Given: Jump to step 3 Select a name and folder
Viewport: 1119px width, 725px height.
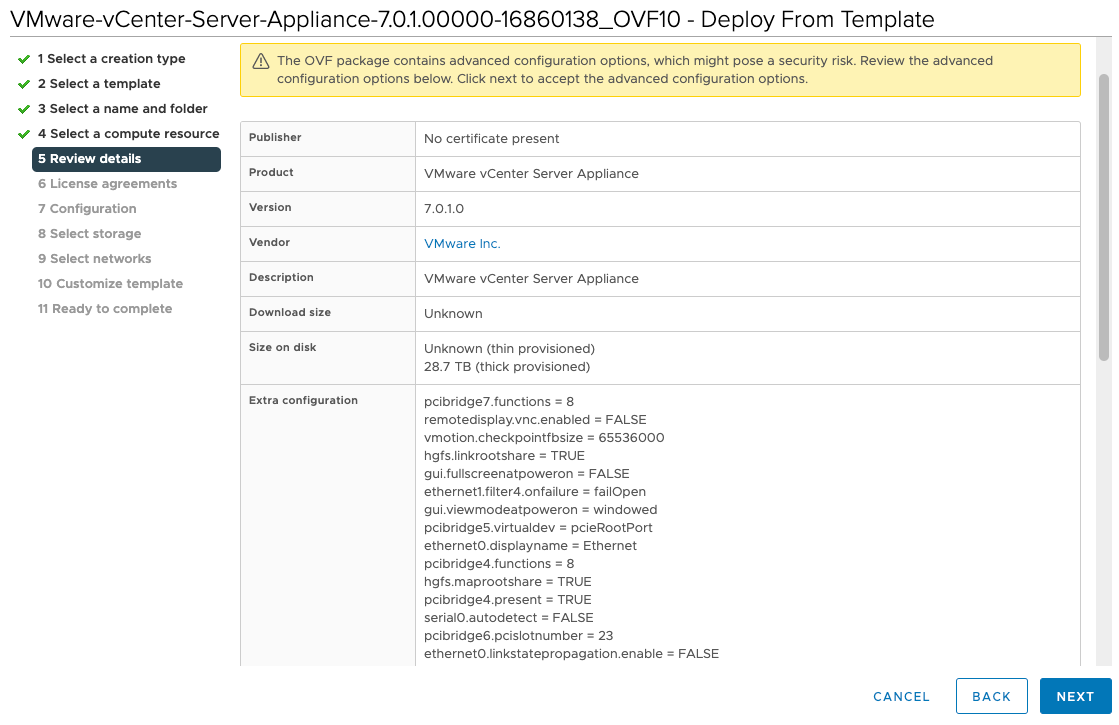Looking at the screenshot, I should point(122,109).
